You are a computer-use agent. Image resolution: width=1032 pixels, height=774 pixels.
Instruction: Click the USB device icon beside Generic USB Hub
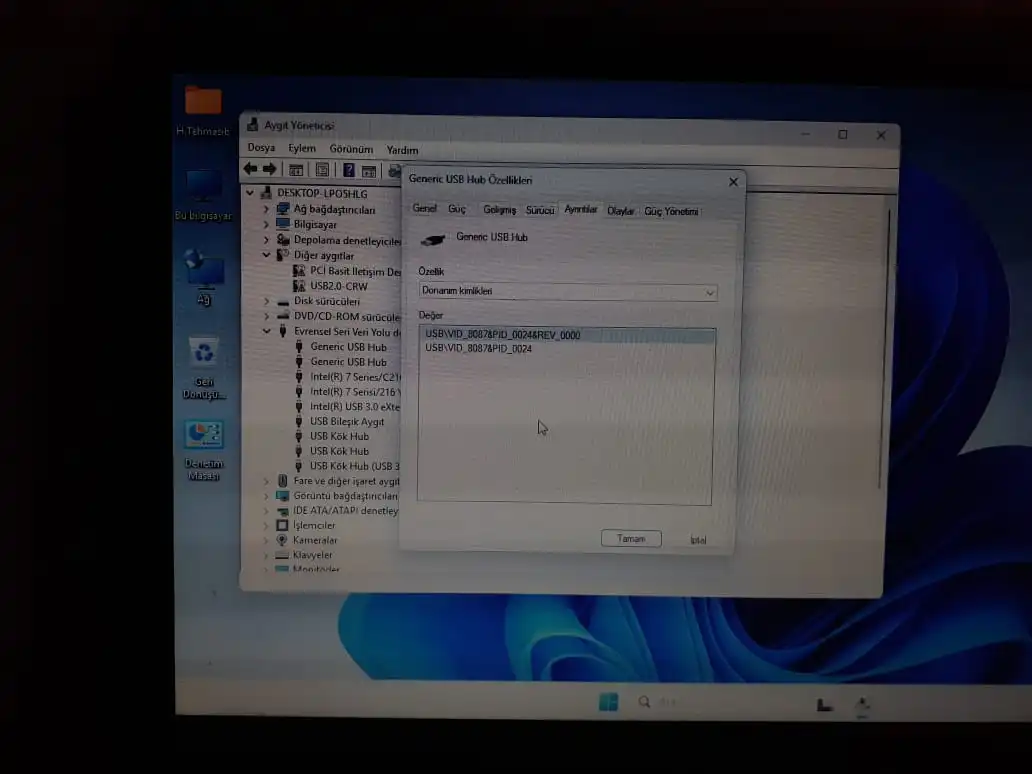tap(433, 240)
